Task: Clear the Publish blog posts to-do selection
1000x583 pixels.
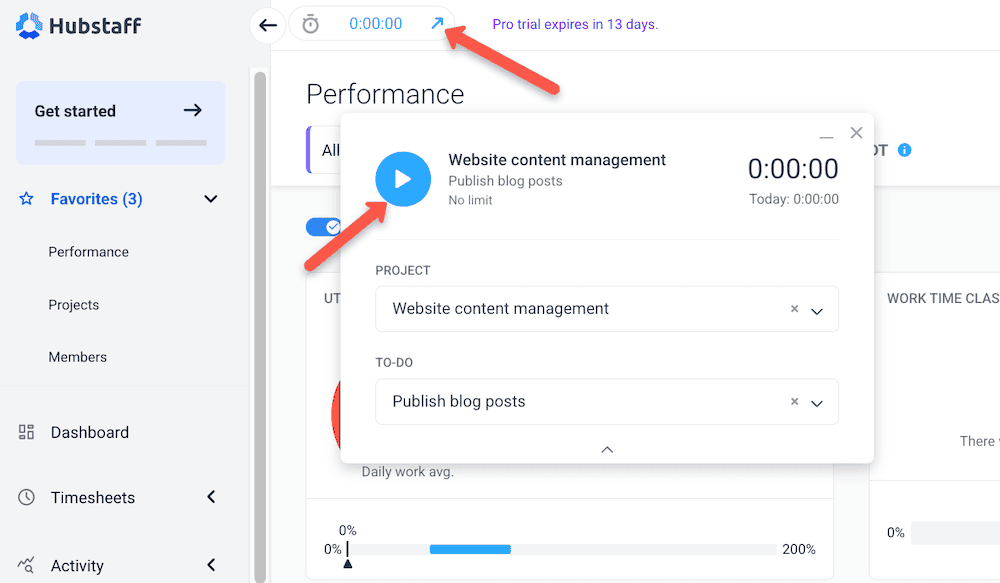Action: tap(795, 401)
